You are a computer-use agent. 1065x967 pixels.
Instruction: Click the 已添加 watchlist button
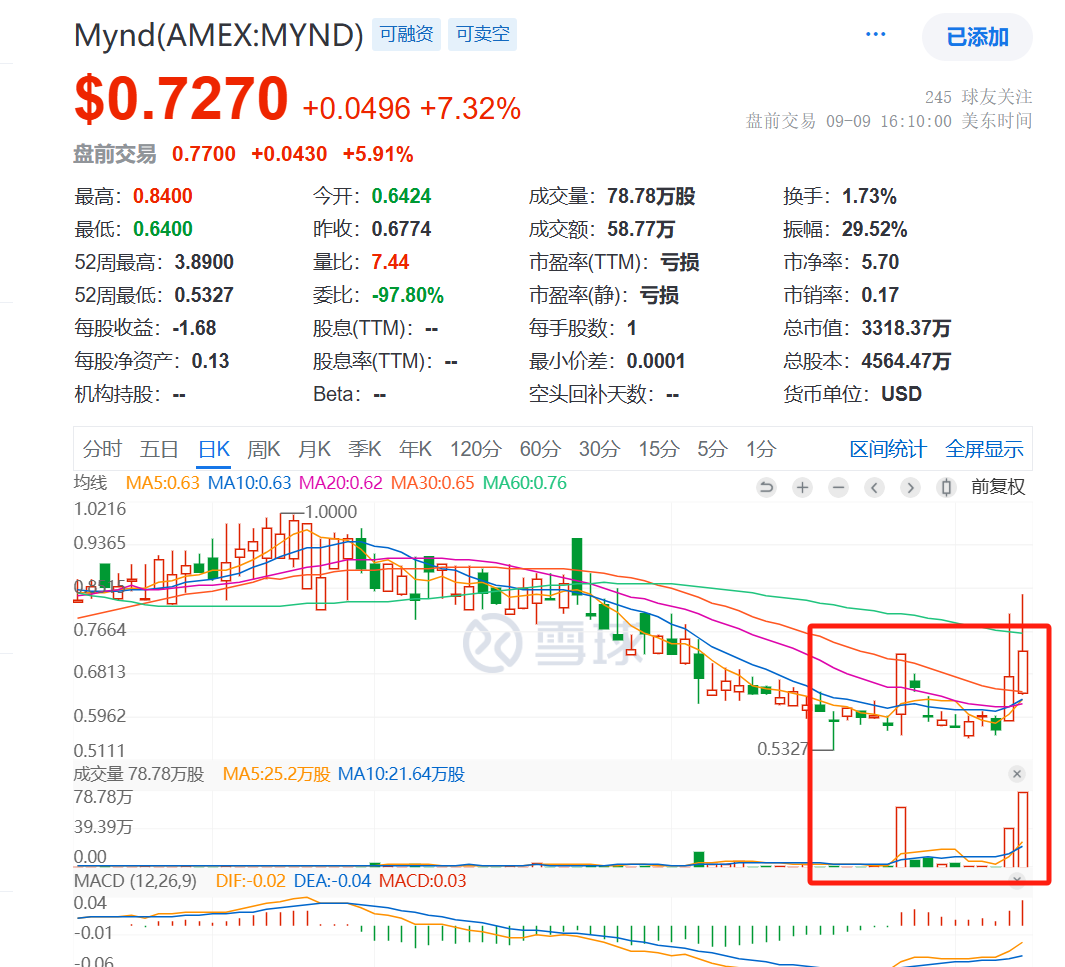pyautogui.click(x=977, y=37)
